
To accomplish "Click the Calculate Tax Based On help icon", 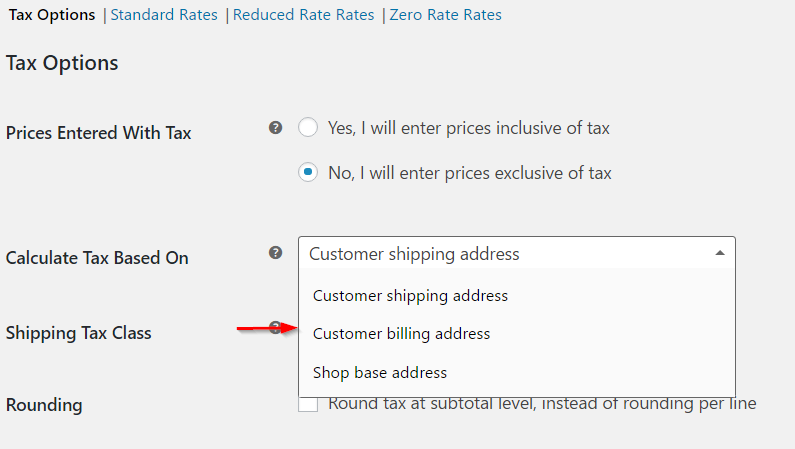I will (276, 253).
